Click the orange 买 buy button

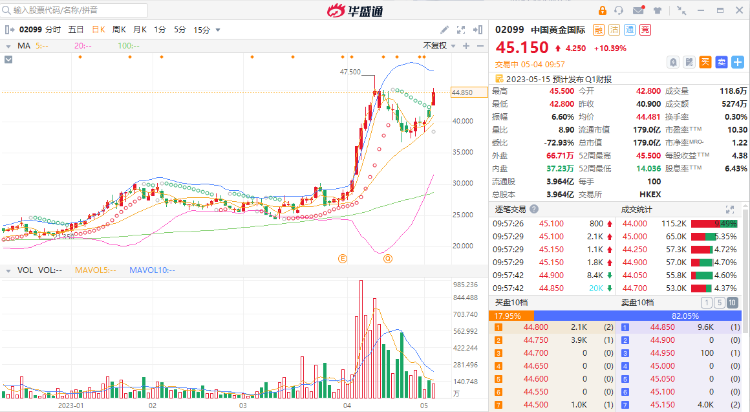click(x=705, y=62)
